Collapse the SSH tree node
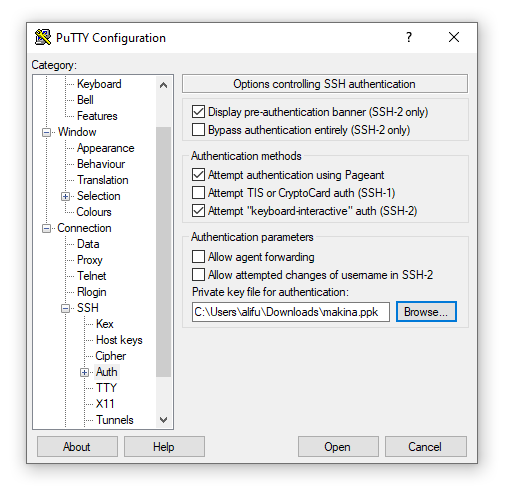Image resolution: width=511 pixels, height=492 pixels. coord(65,308)
